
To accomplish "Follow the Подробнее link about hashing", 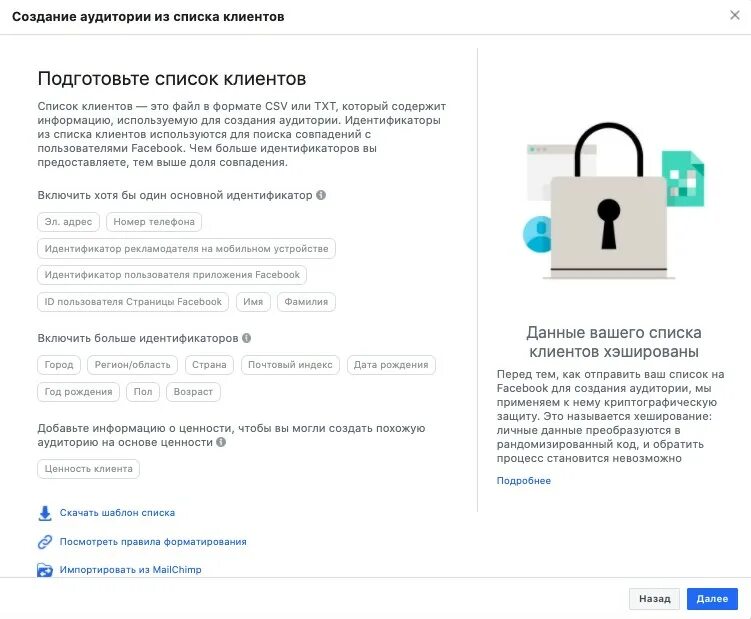I will [523, 481].
